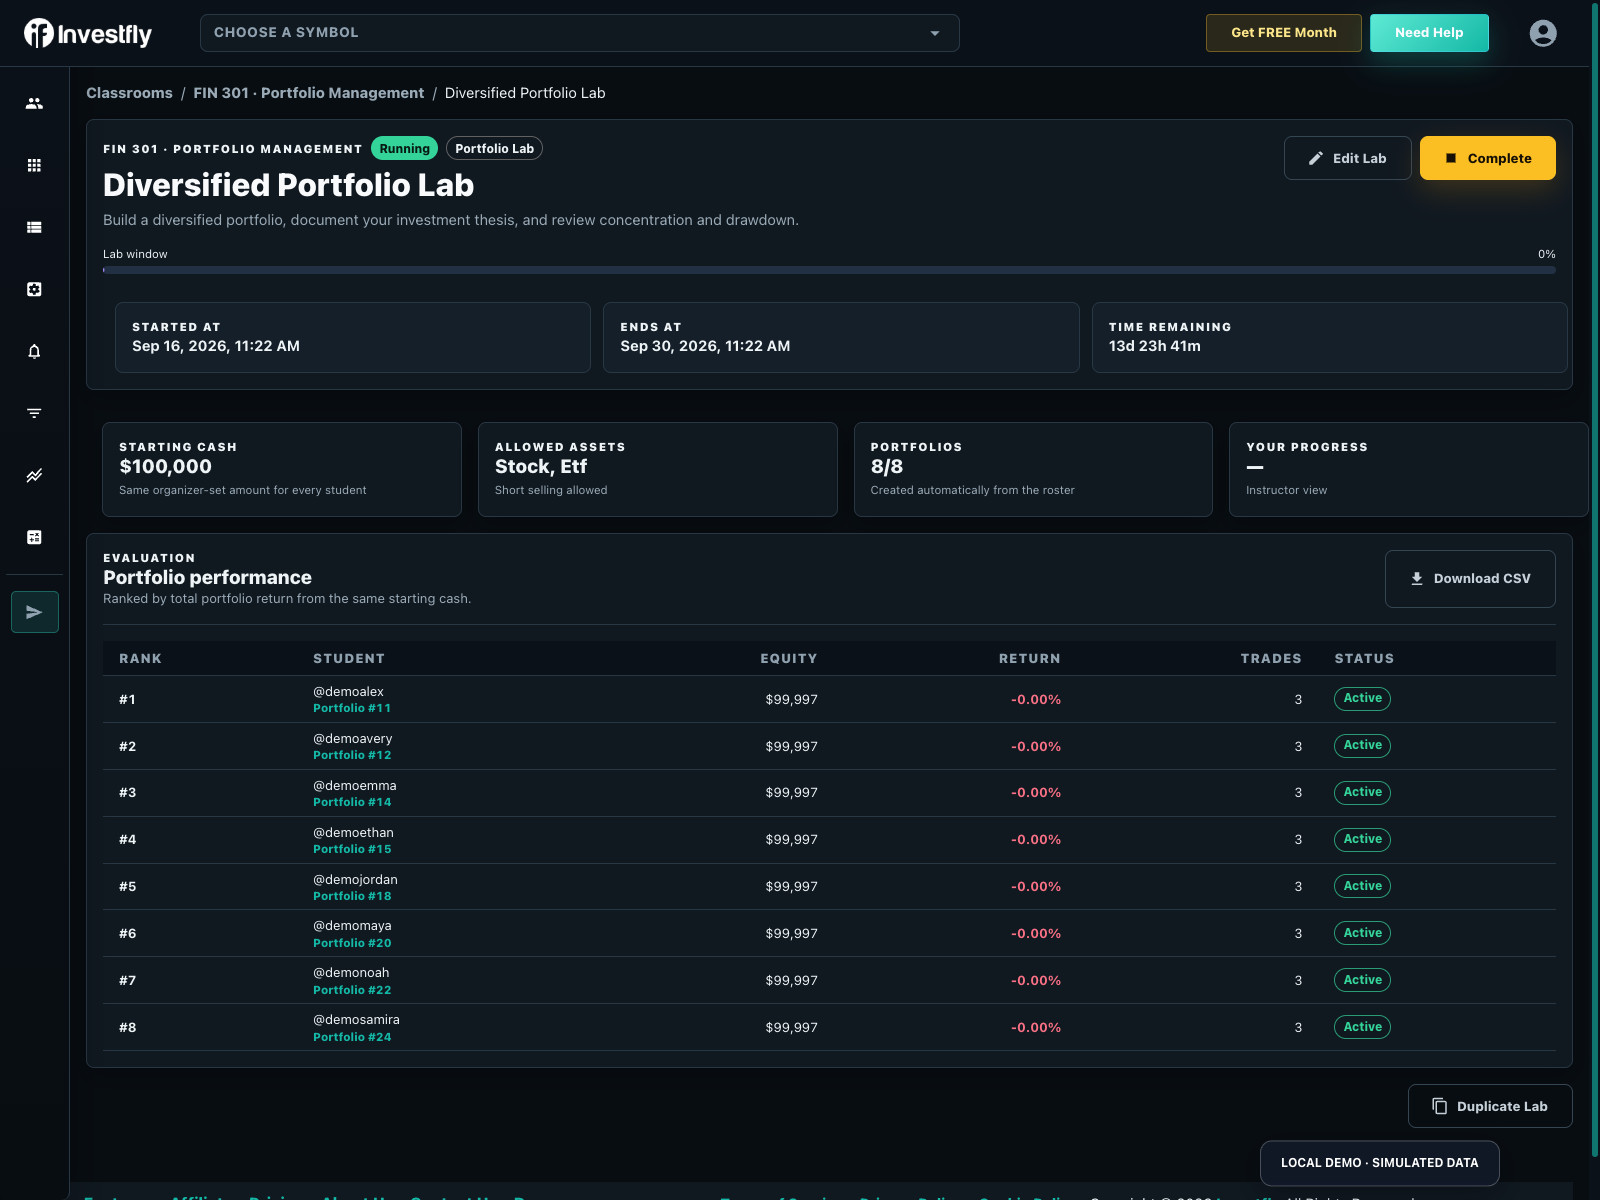Image resolution: width=1600 pixels, height=1200 pixels.
Task: Open the people sidebar icon
Action: pos(34,103)
